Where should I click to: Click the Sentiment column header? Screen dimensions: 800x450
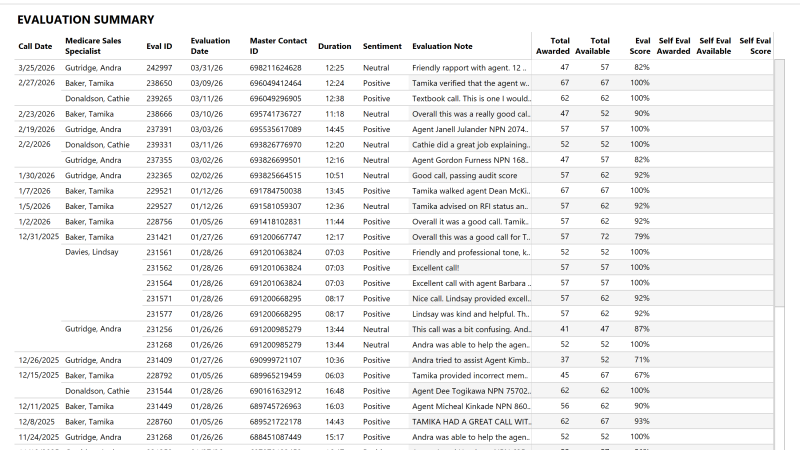[382, 46]
